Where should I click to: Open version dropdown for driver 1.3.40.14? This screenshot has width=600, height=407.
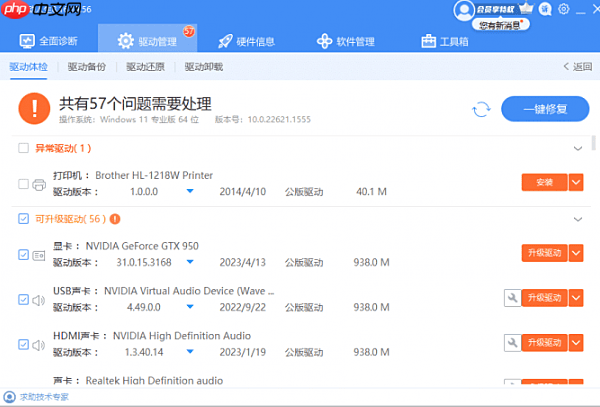coord(190,351)
